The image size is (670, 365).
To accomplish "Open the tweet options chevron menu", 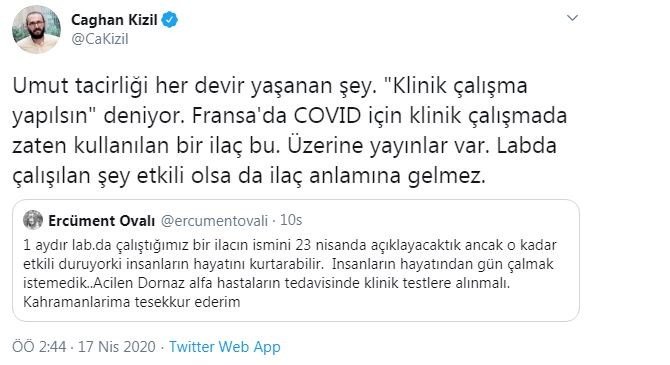I will click(572, 18).
